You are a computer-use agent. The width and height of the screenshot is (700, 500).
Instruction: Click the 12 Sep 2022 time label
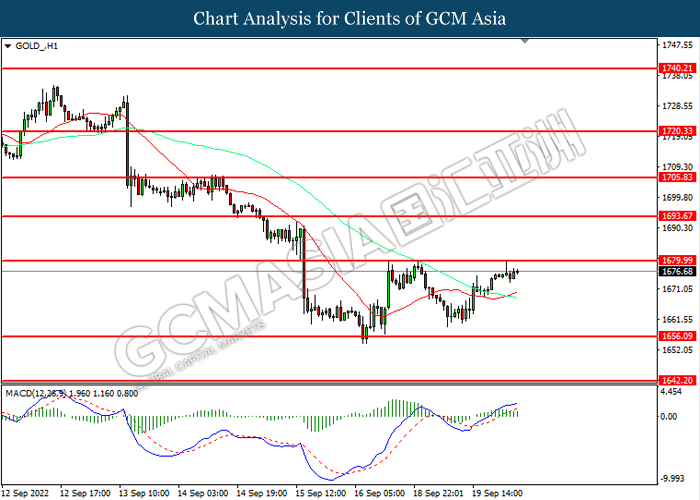pyautogui.click(x=25, y=493)
